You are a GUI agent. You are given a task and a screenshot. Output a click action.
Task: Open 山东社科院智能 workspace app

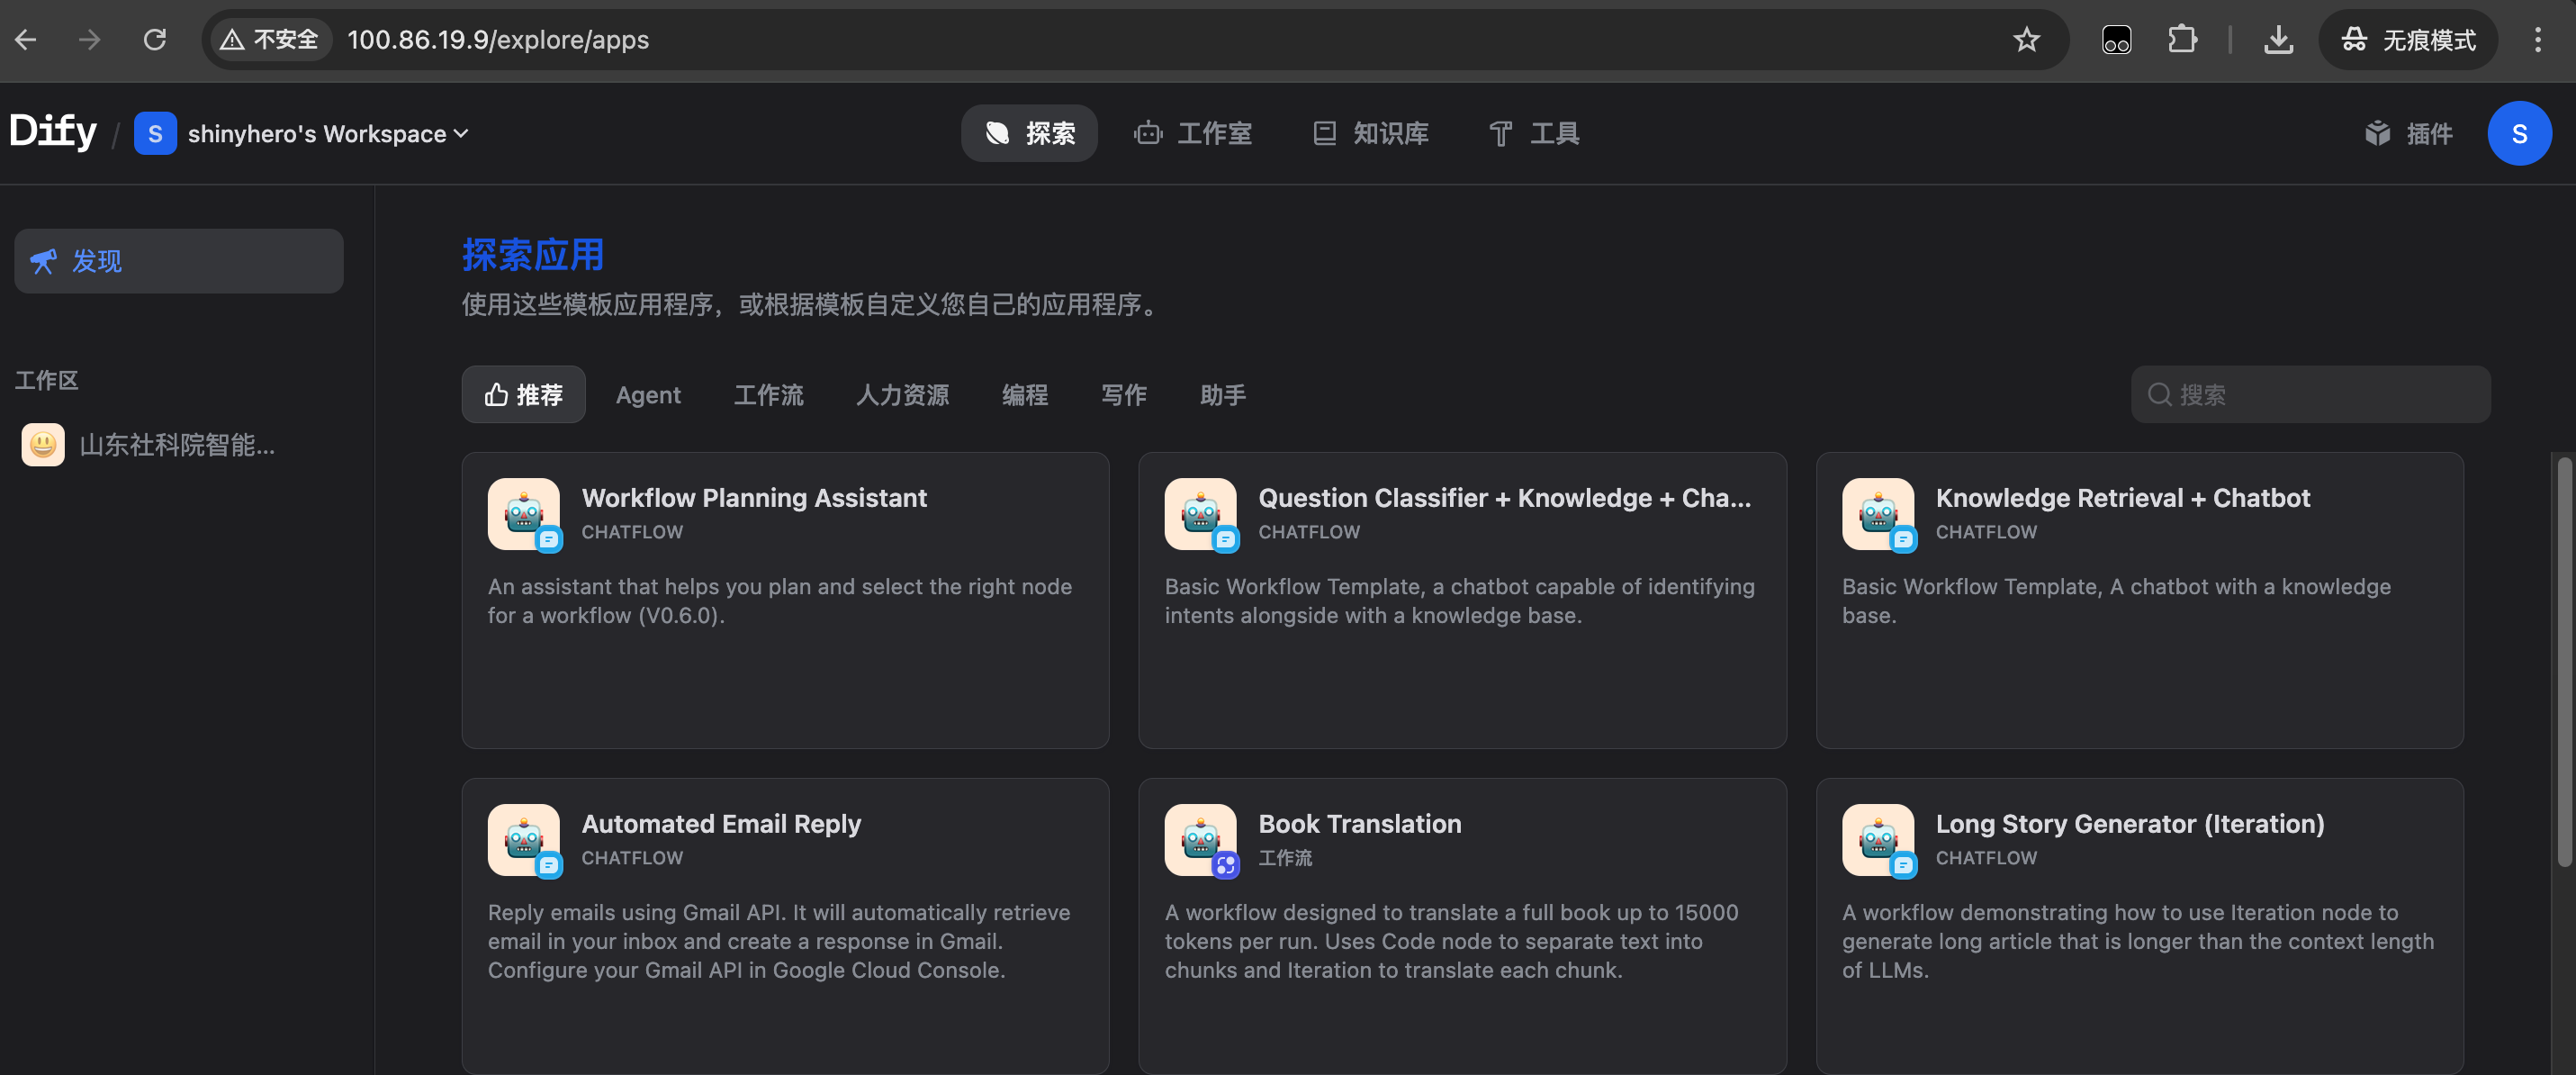pos(176,445)
